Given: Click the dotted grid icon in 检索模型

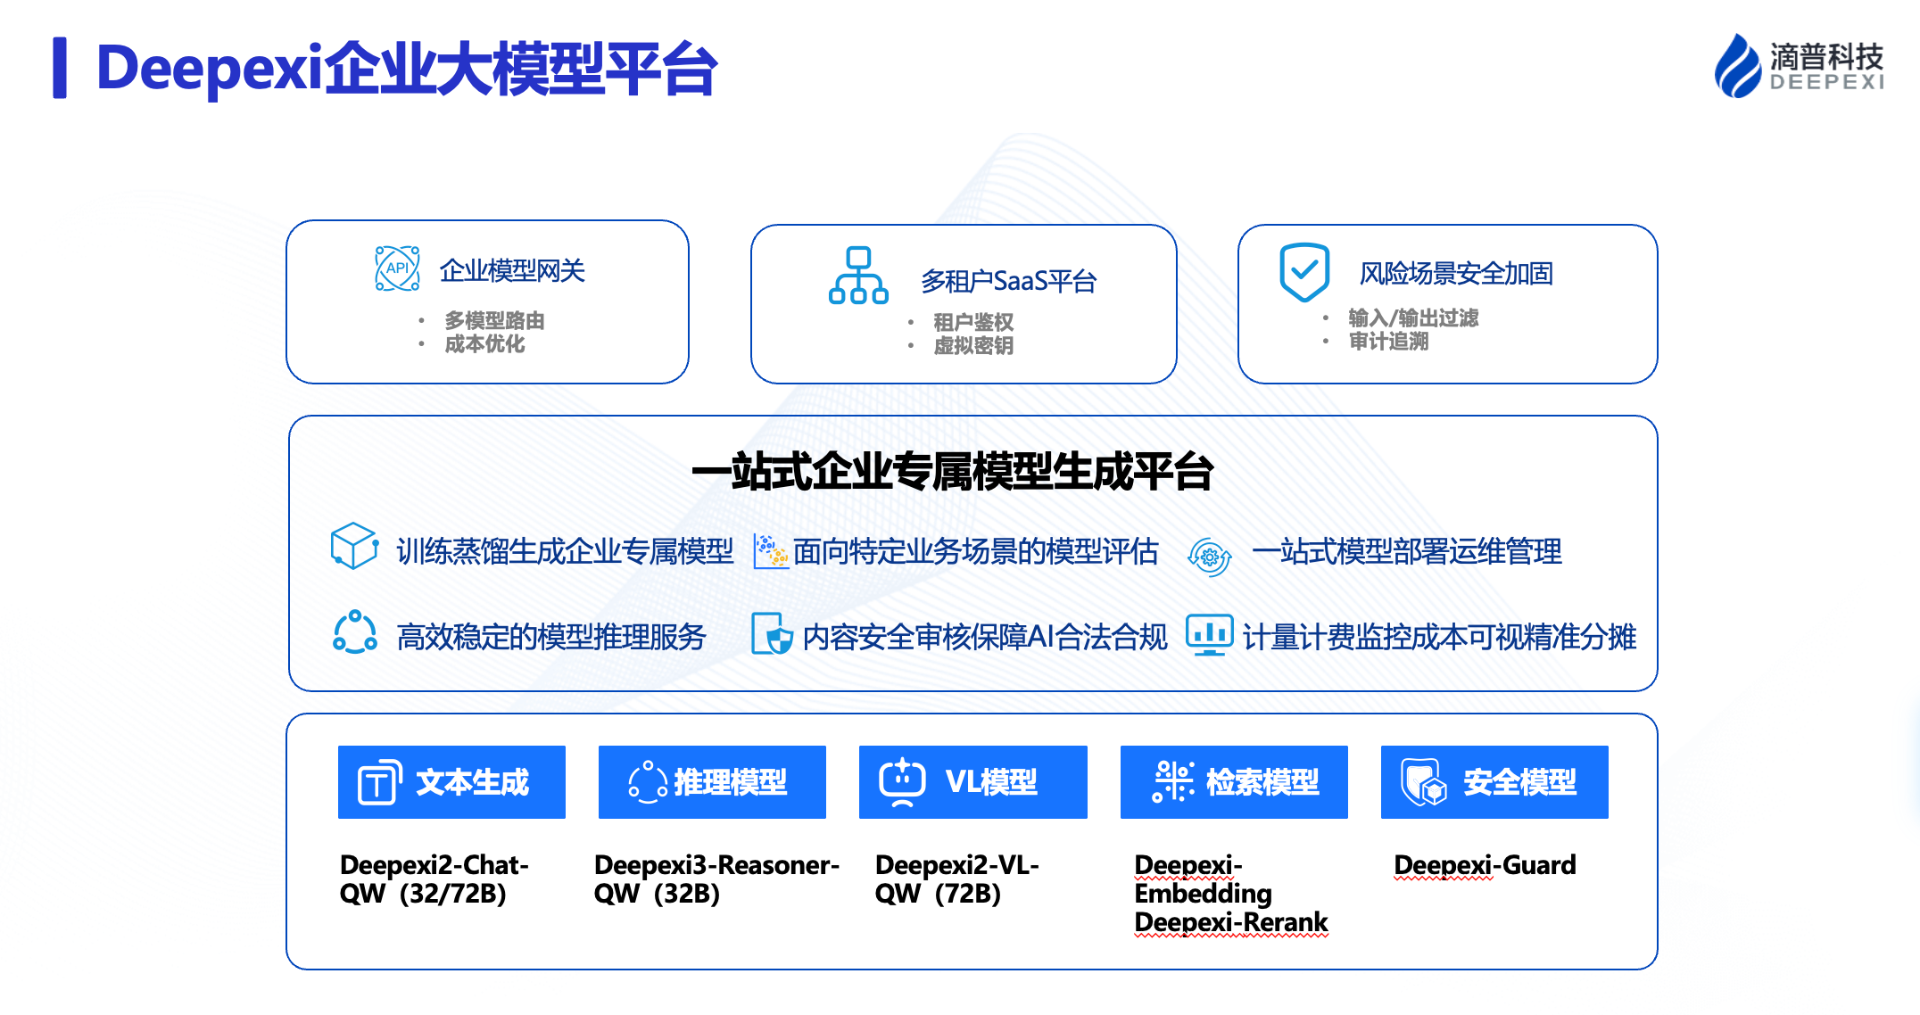Looking at the screenshot, I should point(1173,781).
